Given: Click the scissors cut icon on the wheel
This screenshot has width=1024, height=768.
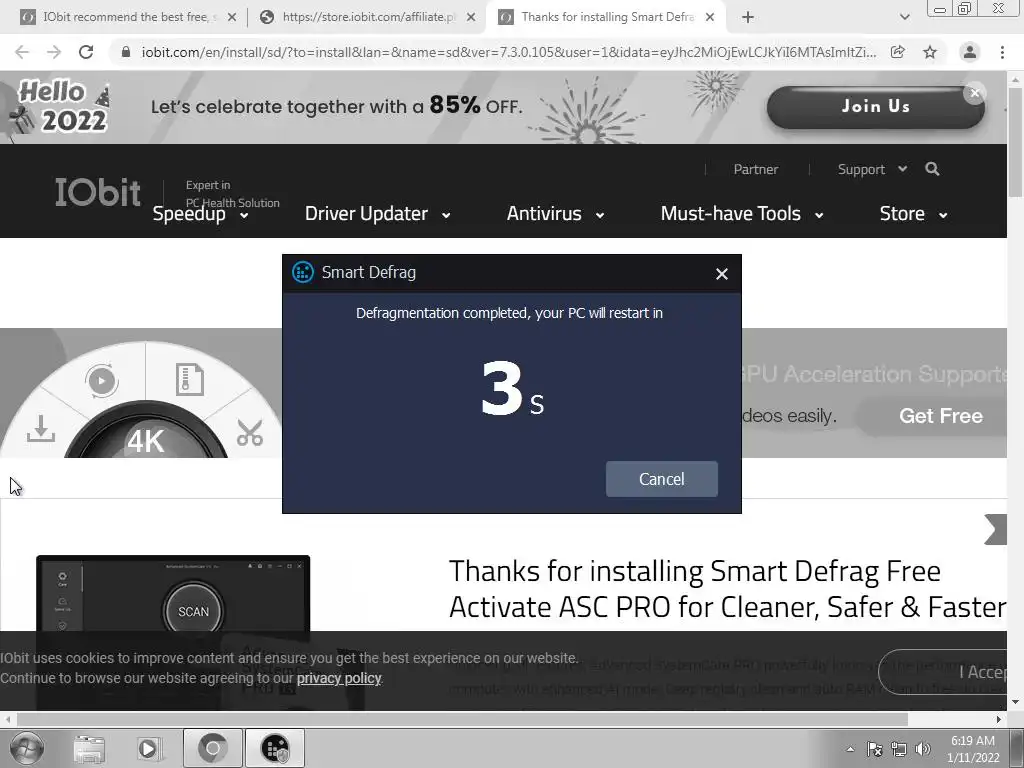Looking at the screenshot, I should (249, 432).
